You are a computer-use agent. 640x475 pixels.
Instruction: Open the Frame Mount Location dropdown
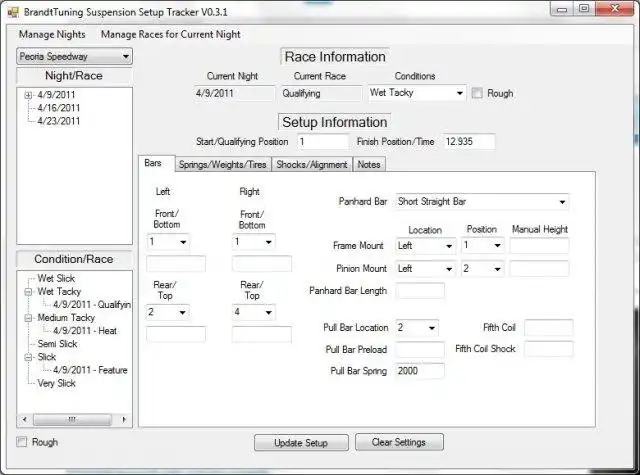pyautogui.click(x=425, y=246)
